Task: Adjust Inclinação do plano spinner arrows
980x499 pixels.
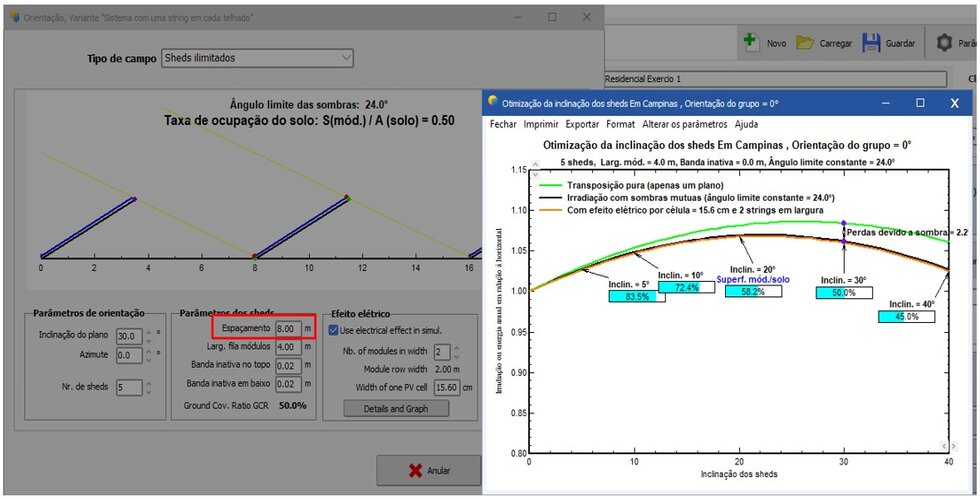Action: tap(149, 336)
